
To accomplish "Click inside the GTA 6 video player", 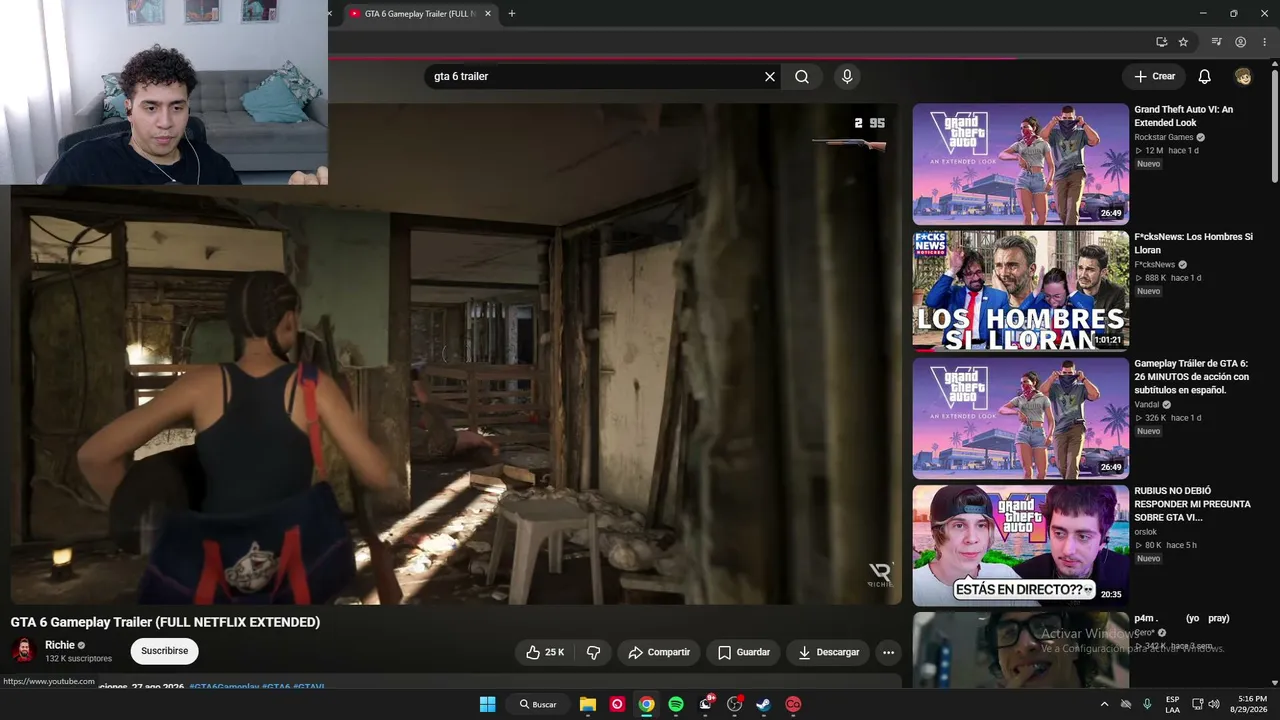I will click(x=456, y=354).
